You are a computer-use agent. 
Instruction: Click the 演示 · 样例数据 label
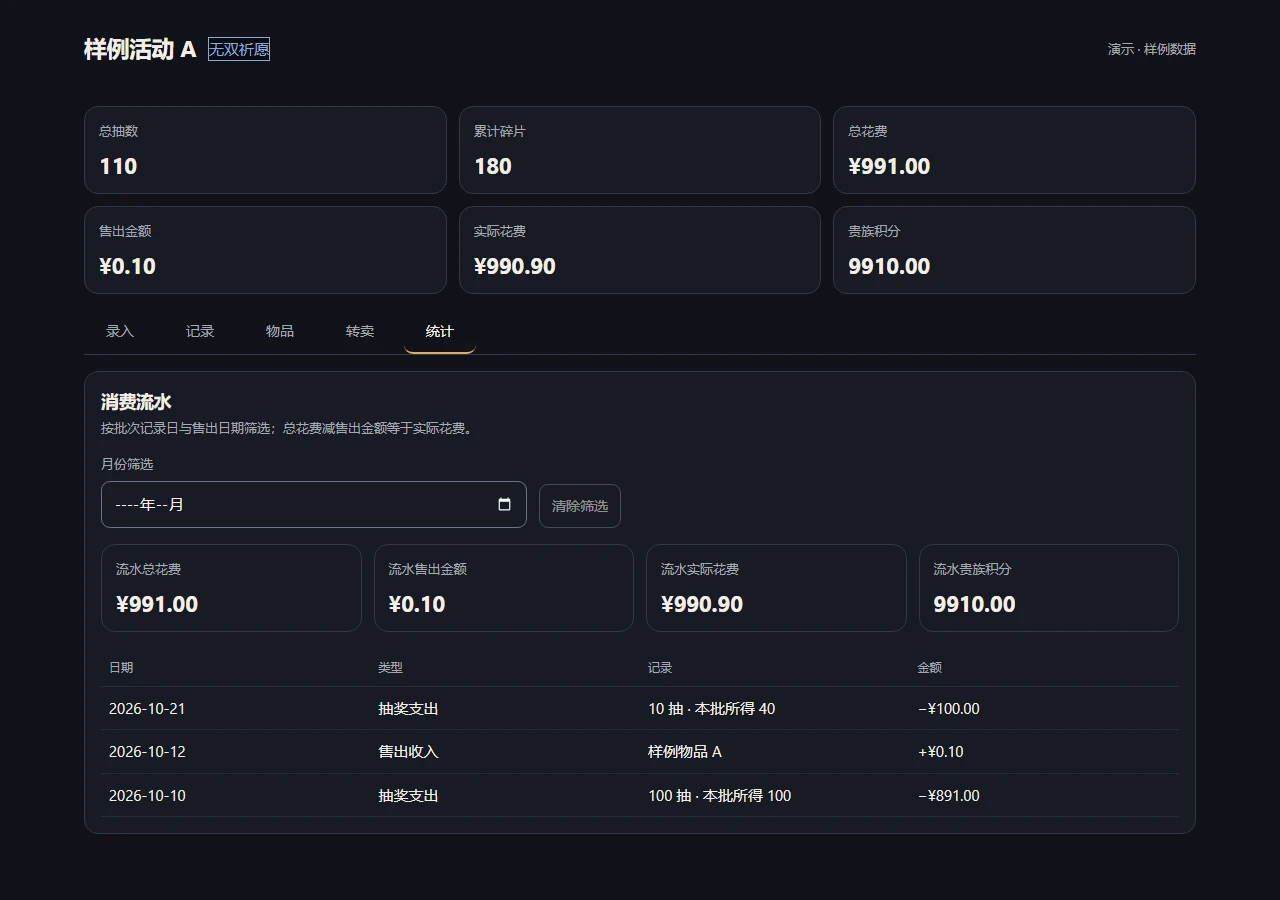(1152, 49)
